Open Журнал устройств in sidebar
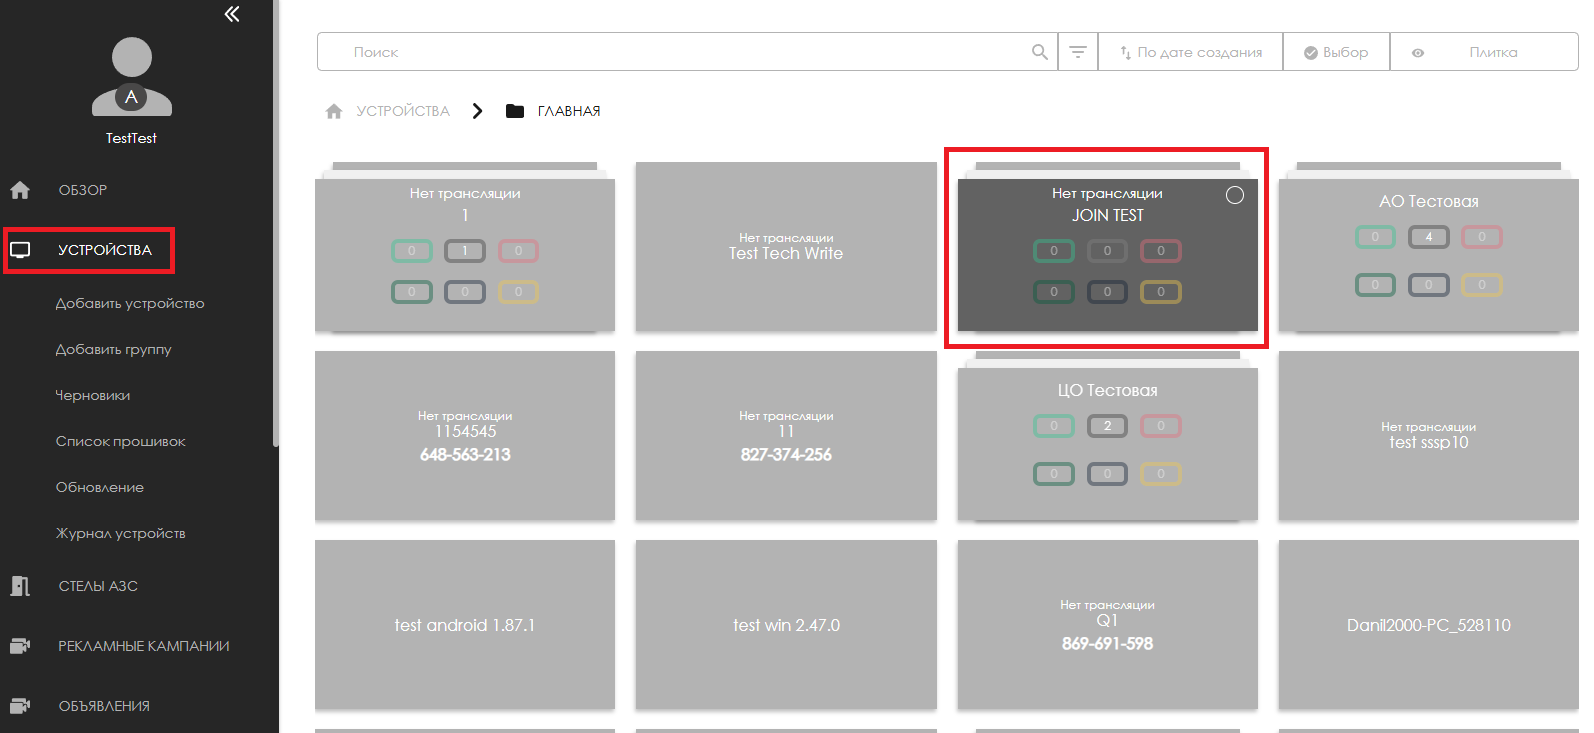1594x733 pixels. coord(120,533)
